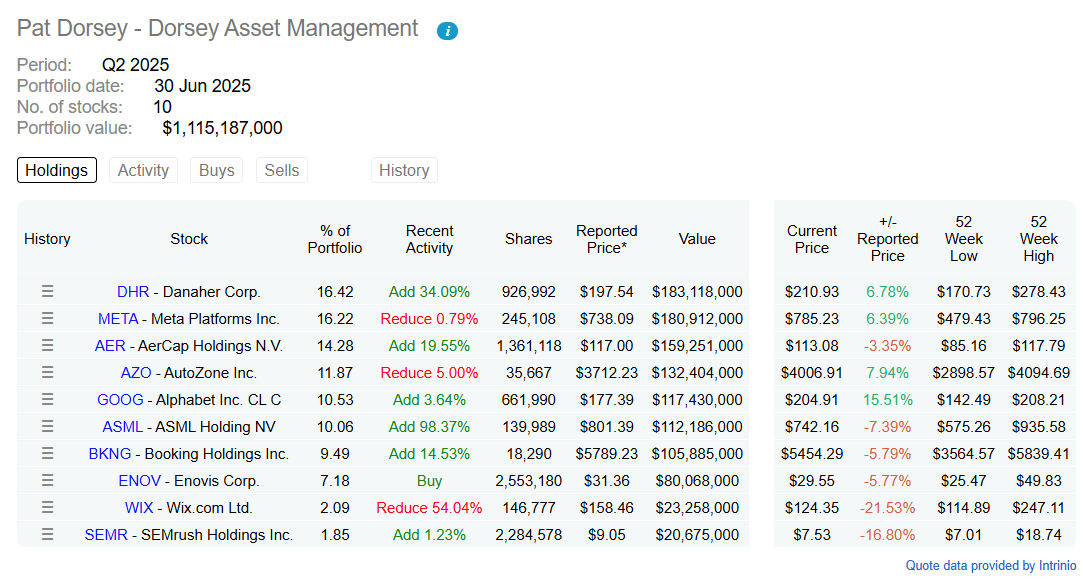1083x581 pixels.
Task: Click the +/- Reported Price column header
Action: click(x=888, y=239)
